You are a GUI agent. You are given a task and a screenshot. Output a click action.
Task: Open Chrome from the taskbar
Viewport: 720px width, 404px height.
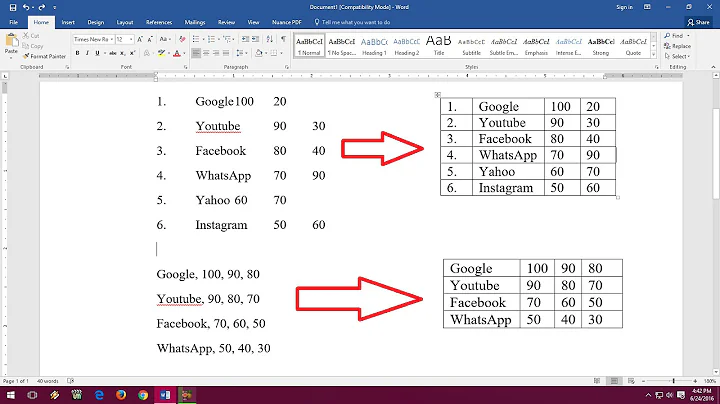(x=143, y=395)
